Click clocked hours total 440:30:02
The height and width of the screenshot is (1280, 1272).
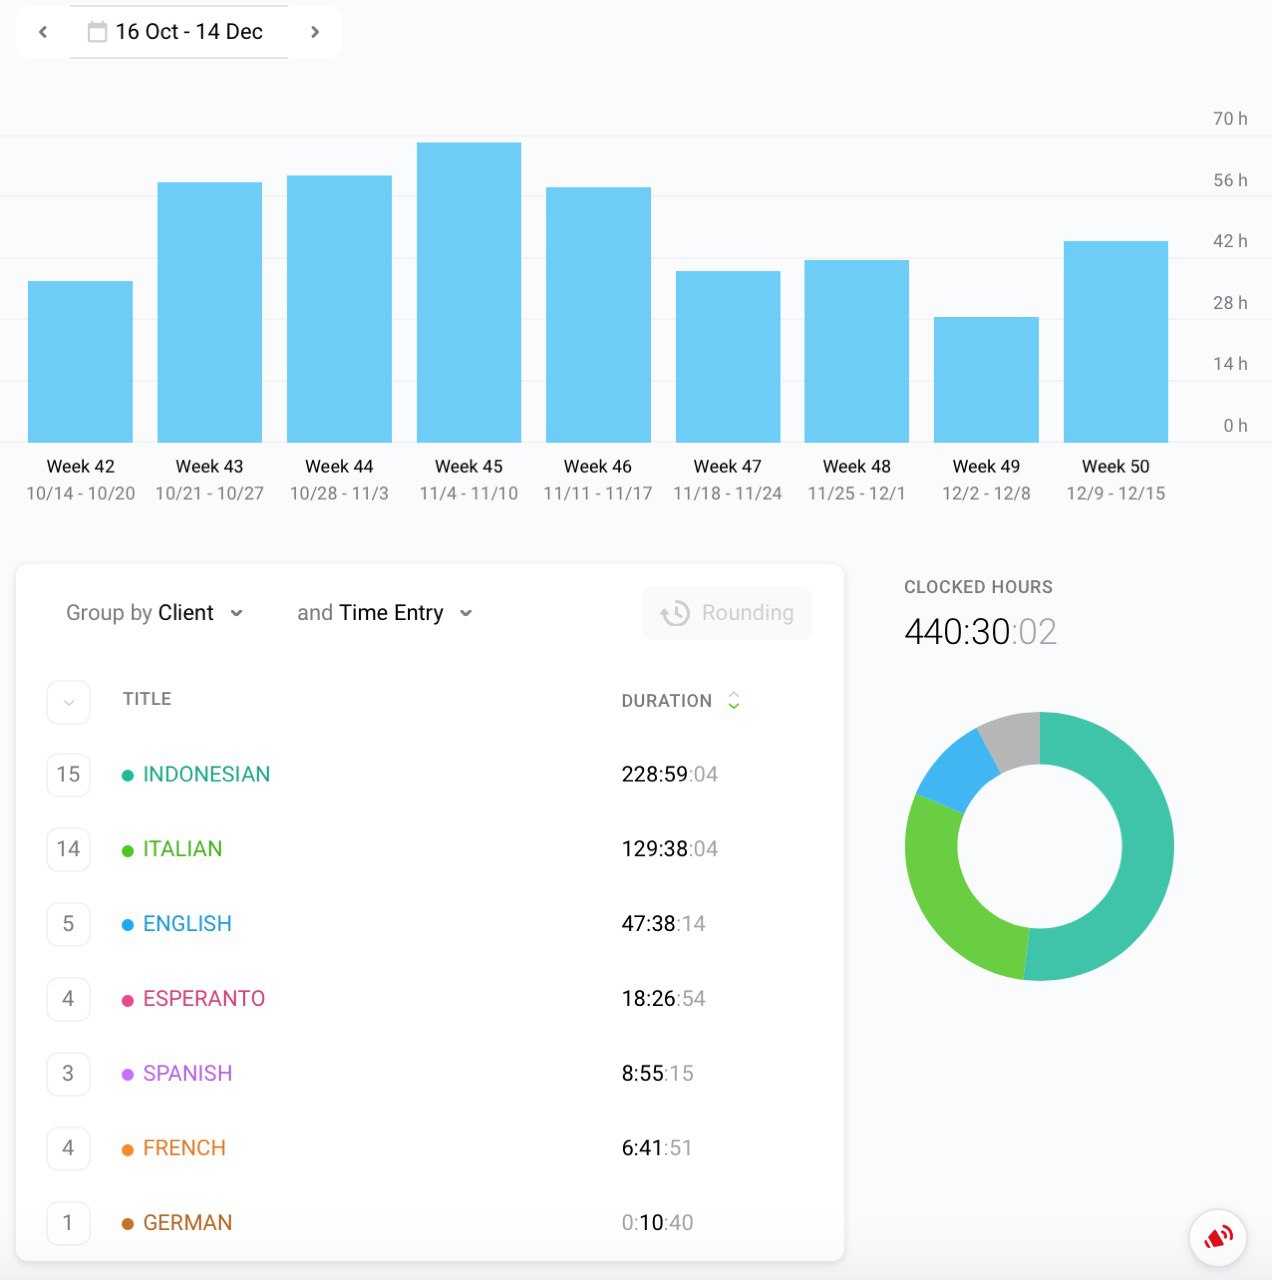(980, 632)
